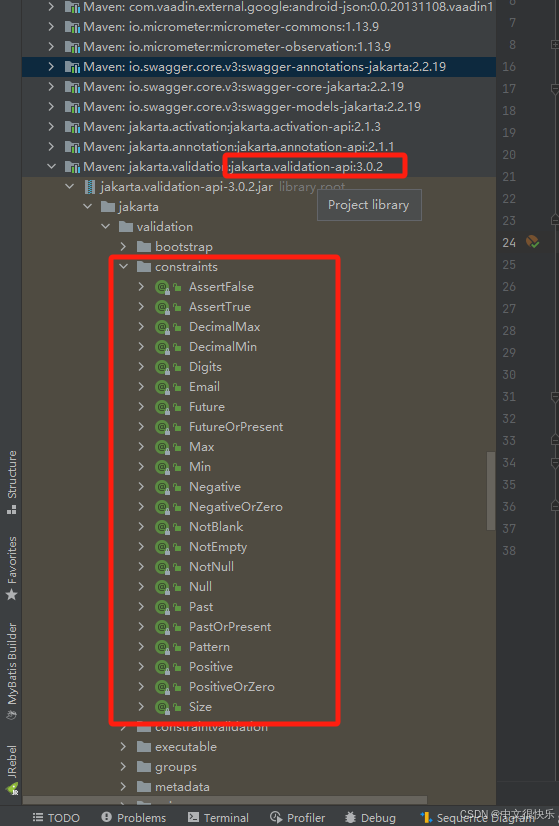Collapse the jakarta.validation-api Maven library node
559x826 pixels.
(51, 166)
